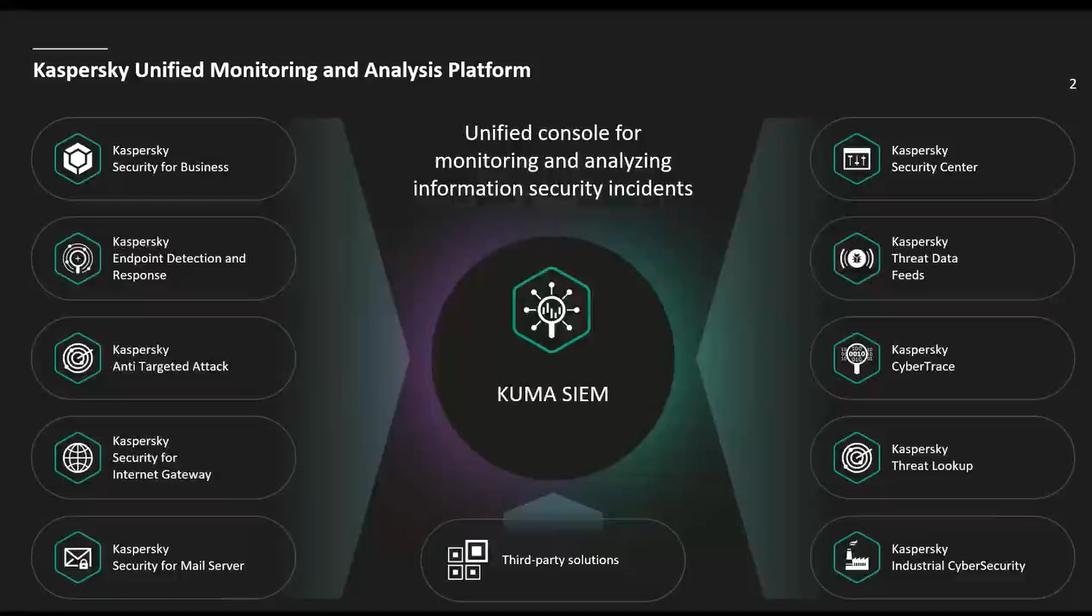The image size is (1092, 616).
Task: Select the Kaspersky Threat Lookup label
Action: tap(932, 457)
